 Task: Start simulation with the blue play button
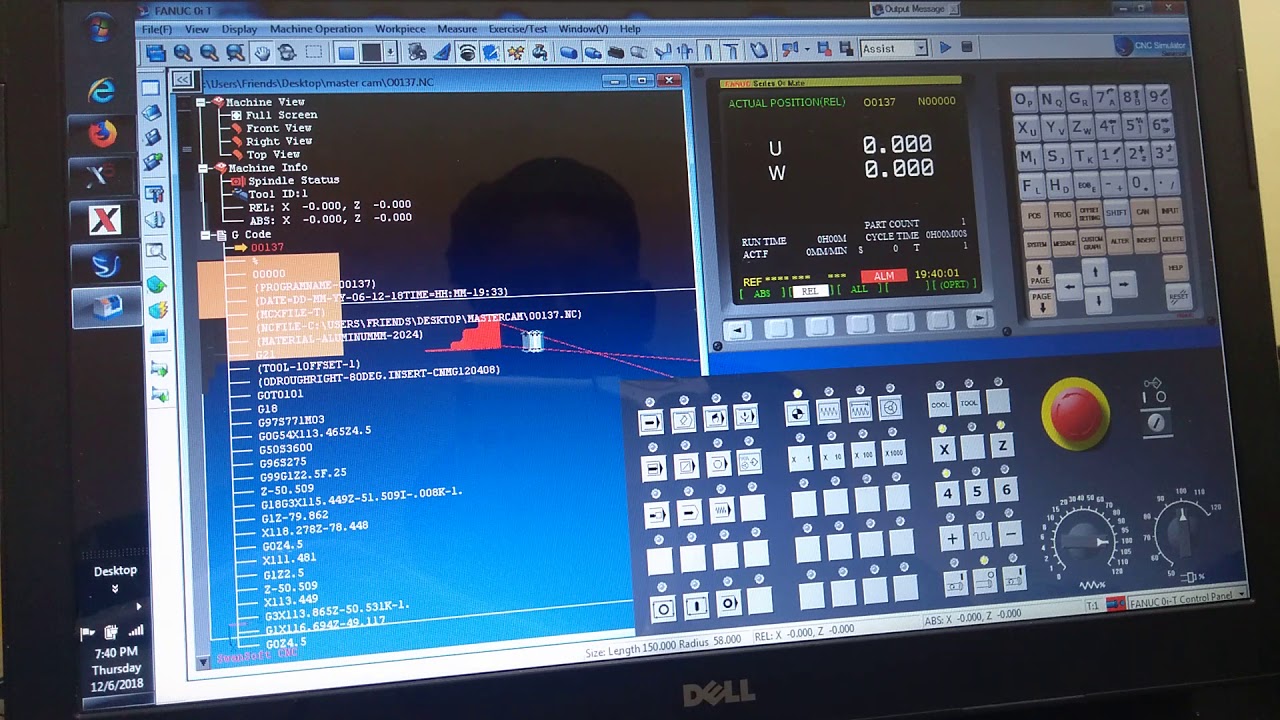click(945, 48)
